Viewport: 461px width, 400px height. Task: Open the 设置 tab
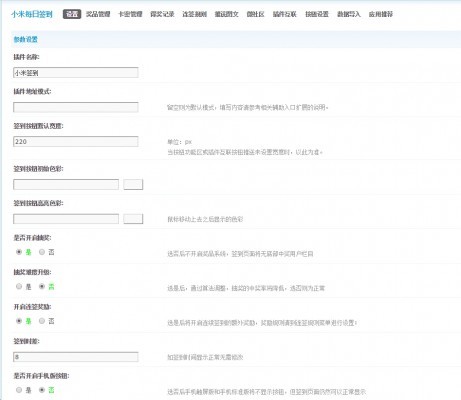[x=72, y=14]
